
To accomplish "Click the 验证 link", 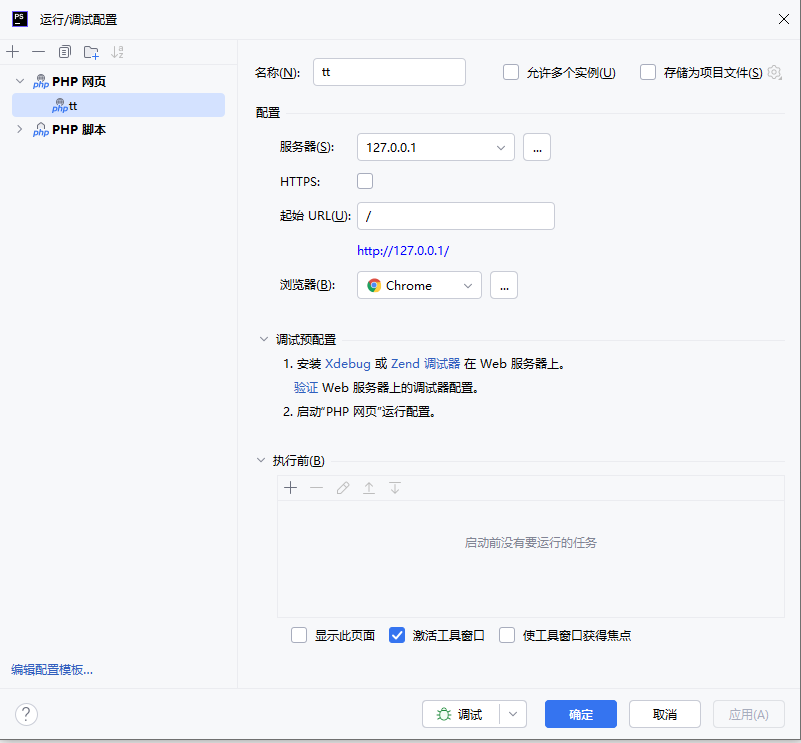I will click(306, 387).
